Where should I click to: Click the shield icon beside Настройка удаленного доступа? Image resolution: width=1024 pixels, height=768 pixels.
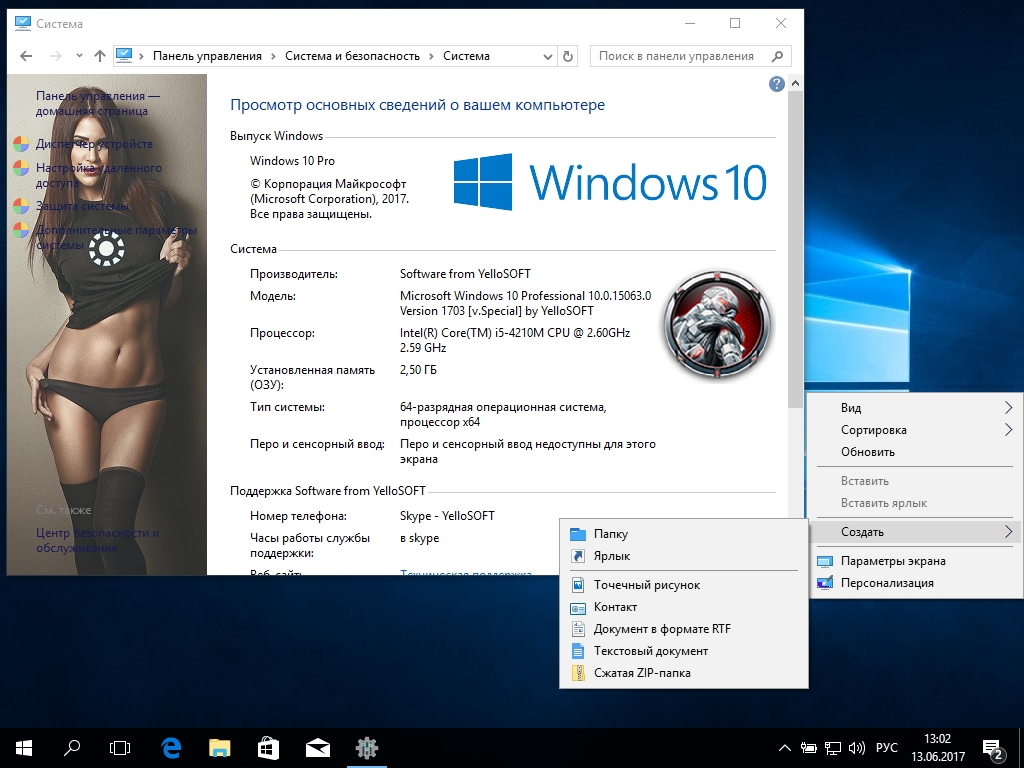pyautogui.click(x=21, y=168)
